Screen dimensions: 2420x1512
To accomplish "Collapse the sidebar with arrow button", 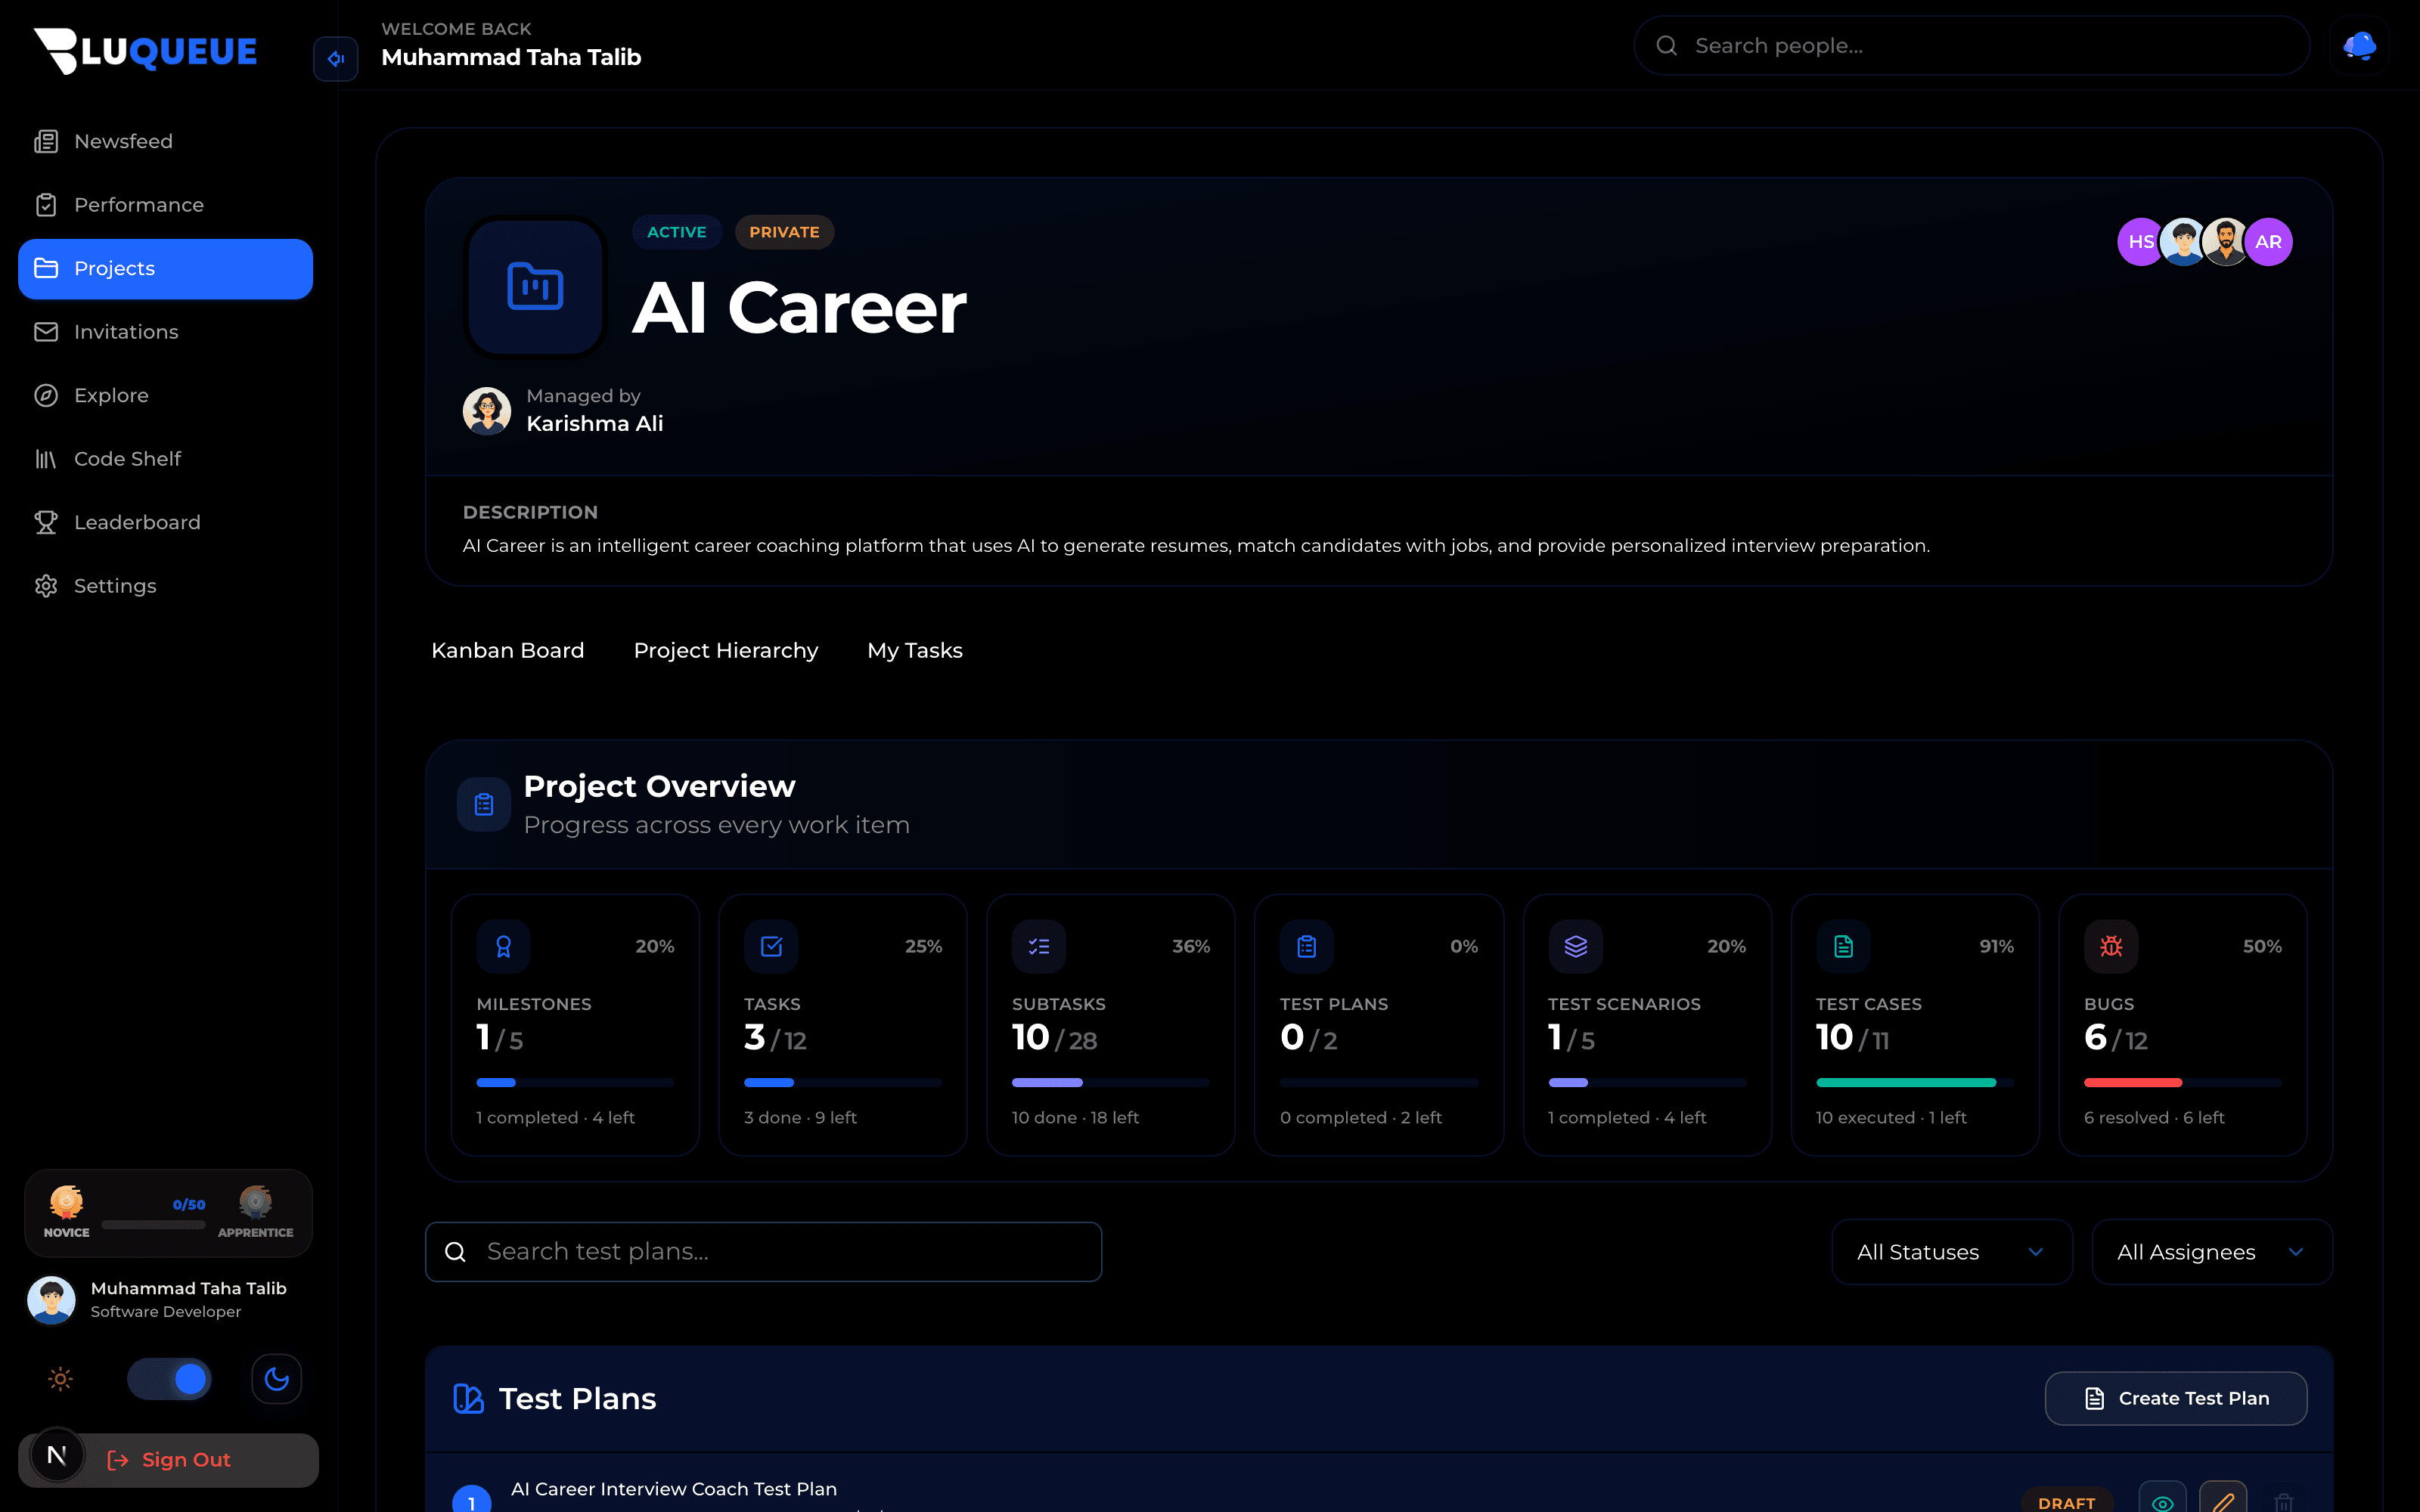I will pos(336,59).
